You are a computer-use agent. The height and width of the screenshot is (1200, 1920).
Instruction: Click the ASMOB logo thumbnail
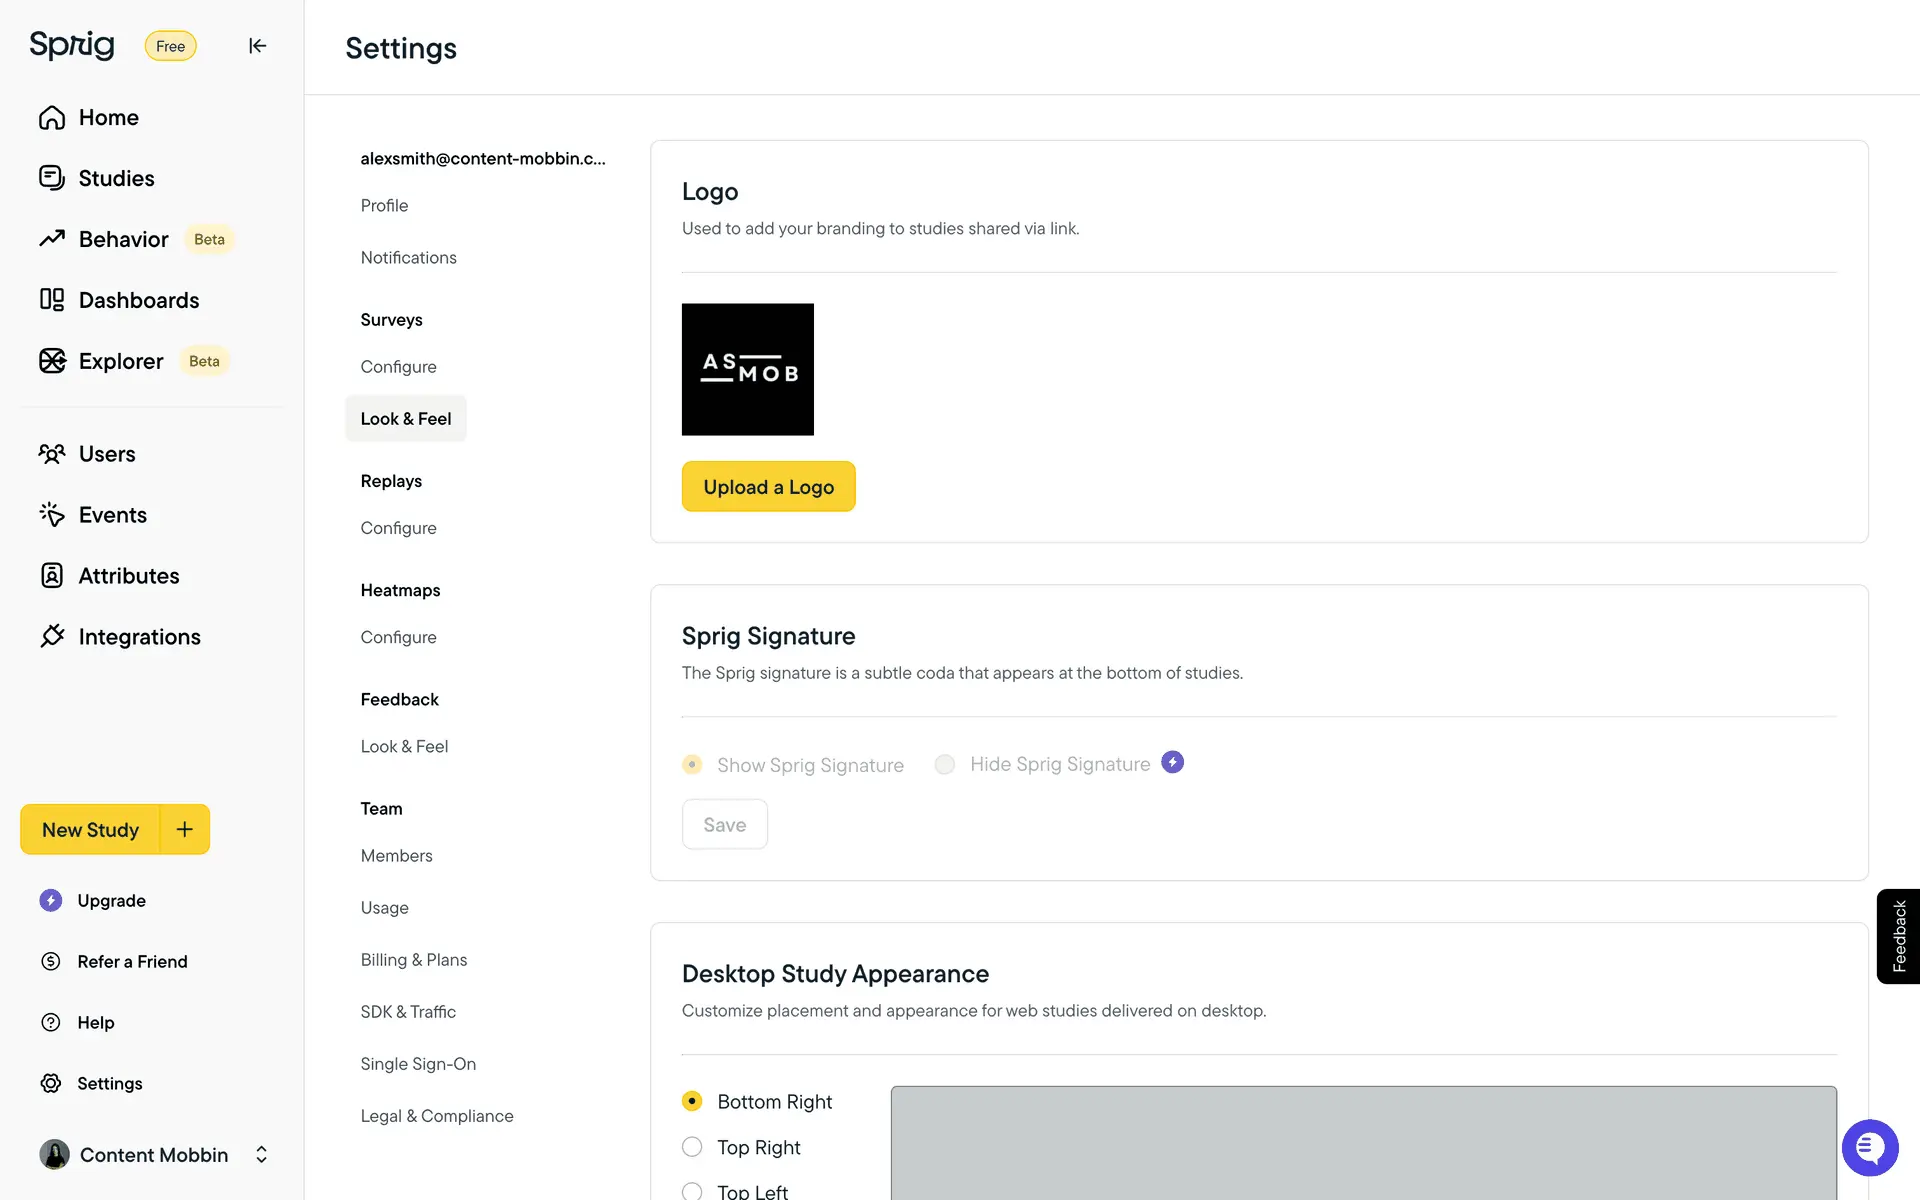tap(747, 369)
